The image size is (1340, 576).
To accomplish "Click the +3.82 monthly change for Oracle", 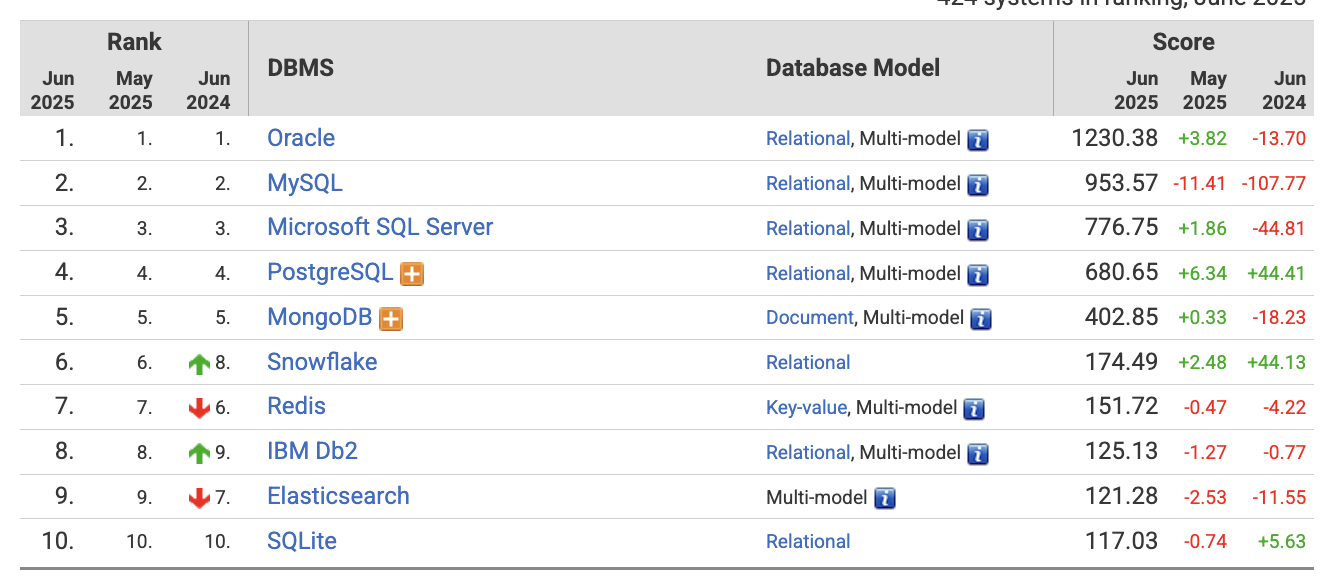I will (1203, 139).
